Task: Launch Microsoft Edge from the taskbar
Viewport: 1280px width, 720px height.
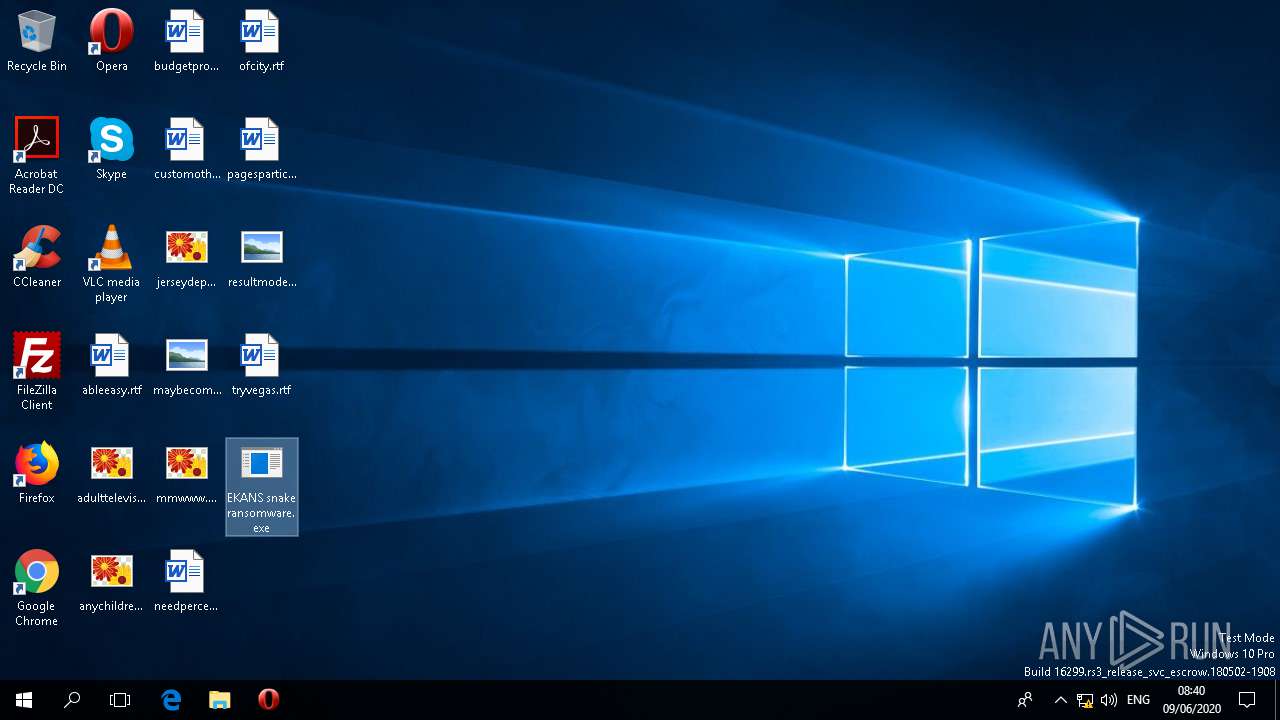Action: pos(171,700)
